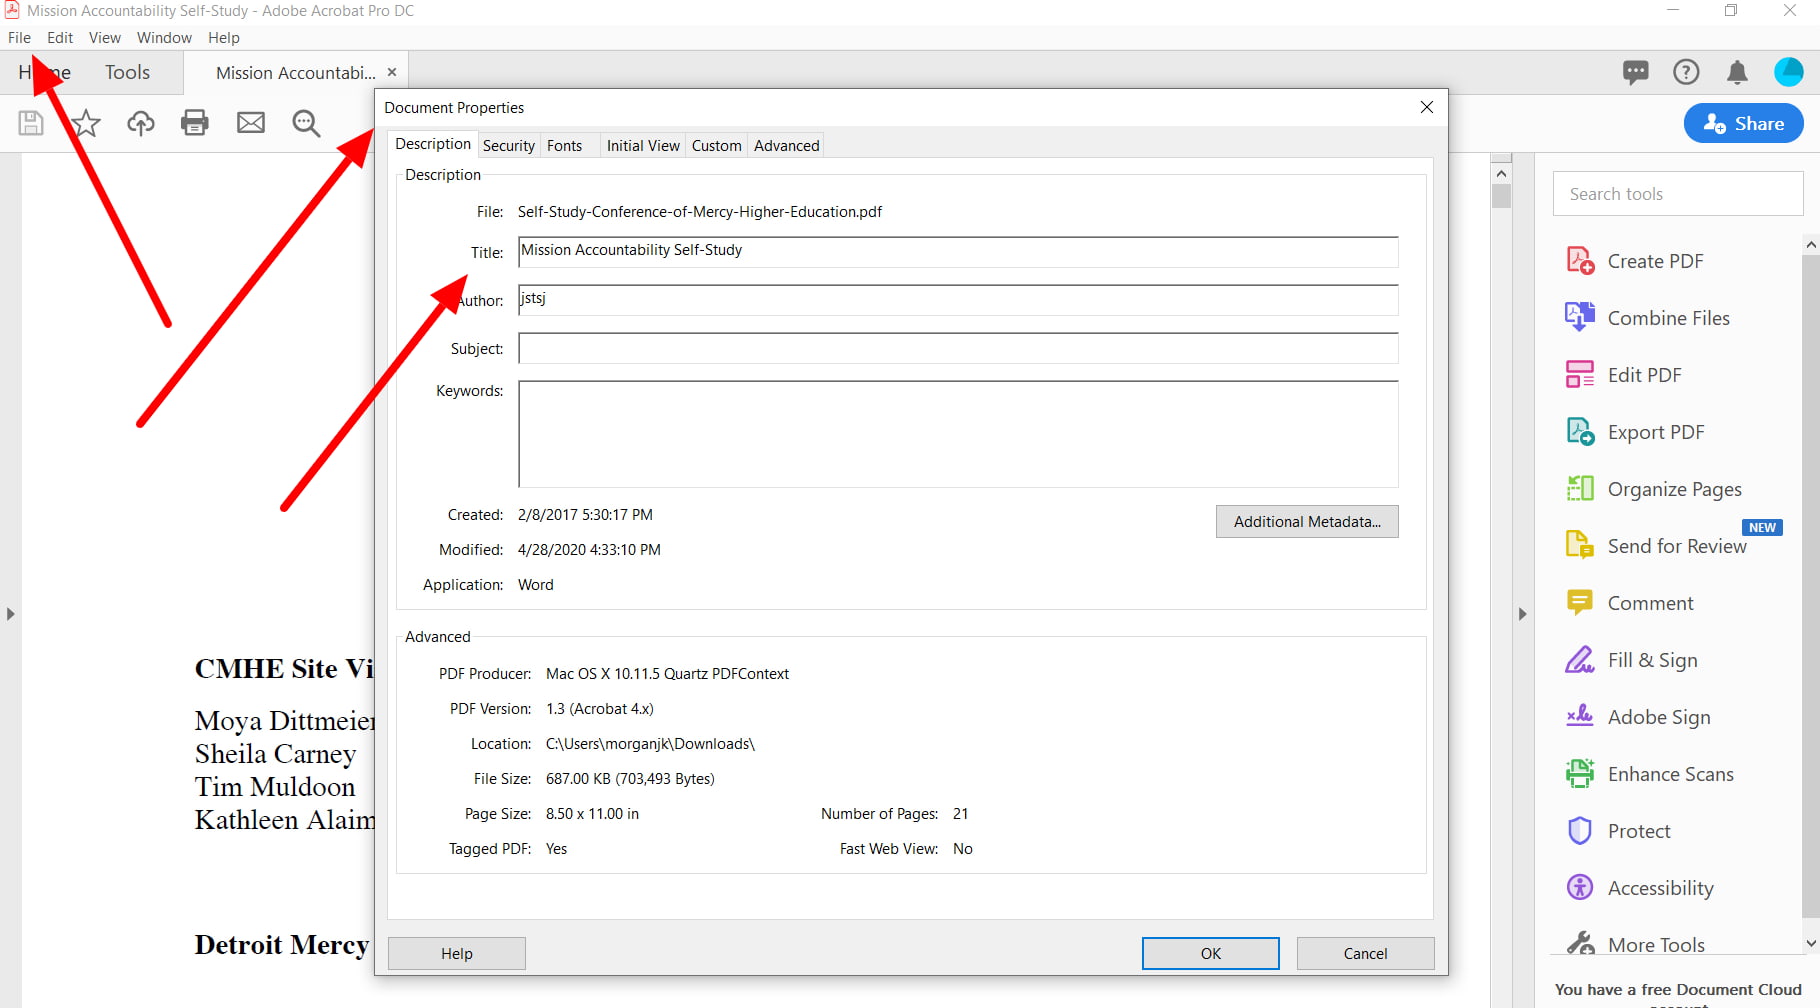Image resolution: width=1820 pixels, height=1008 pixels.
Task: Select the Description tab
Action: 433,144
